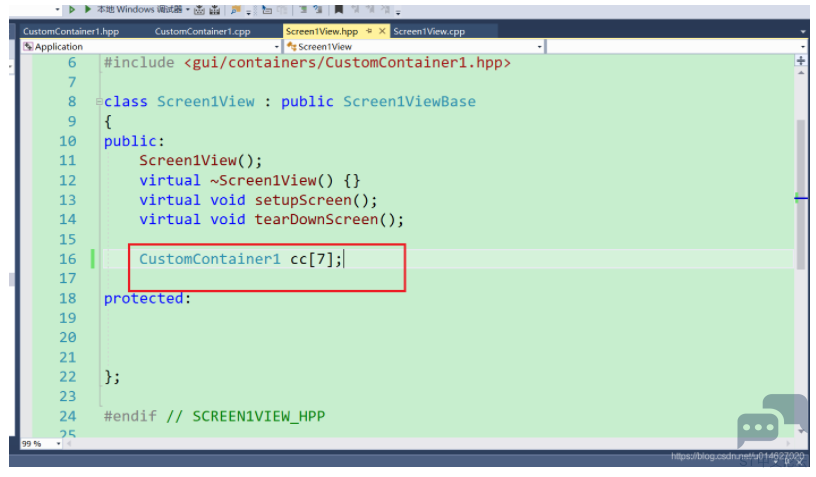Open the Application scope dropdown
This screenshot has height=477, width=816.
tap(277, 47)
